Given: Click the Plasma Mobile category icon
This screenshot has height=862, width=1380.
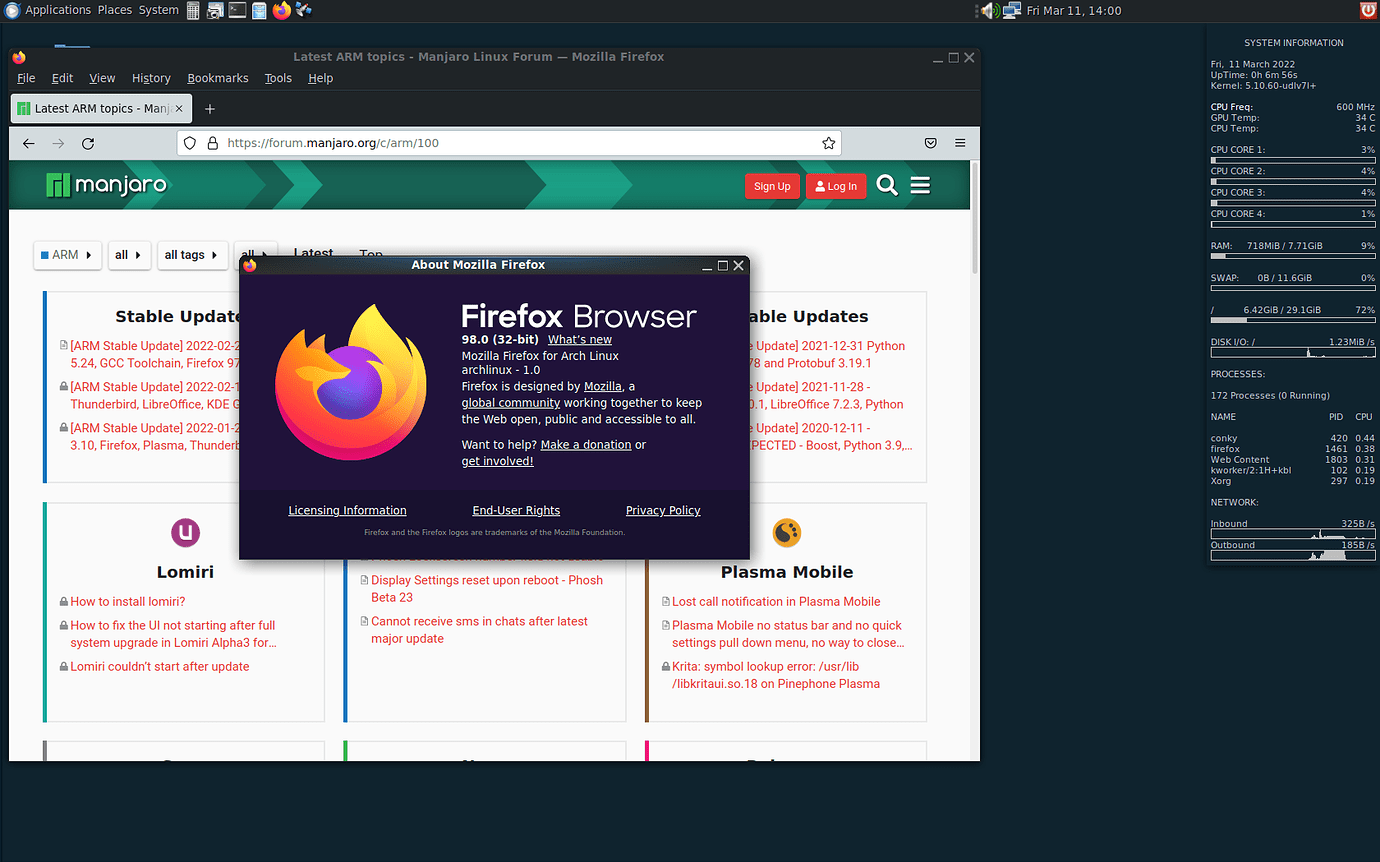Looking at the screenshot, I should point(787,532).
